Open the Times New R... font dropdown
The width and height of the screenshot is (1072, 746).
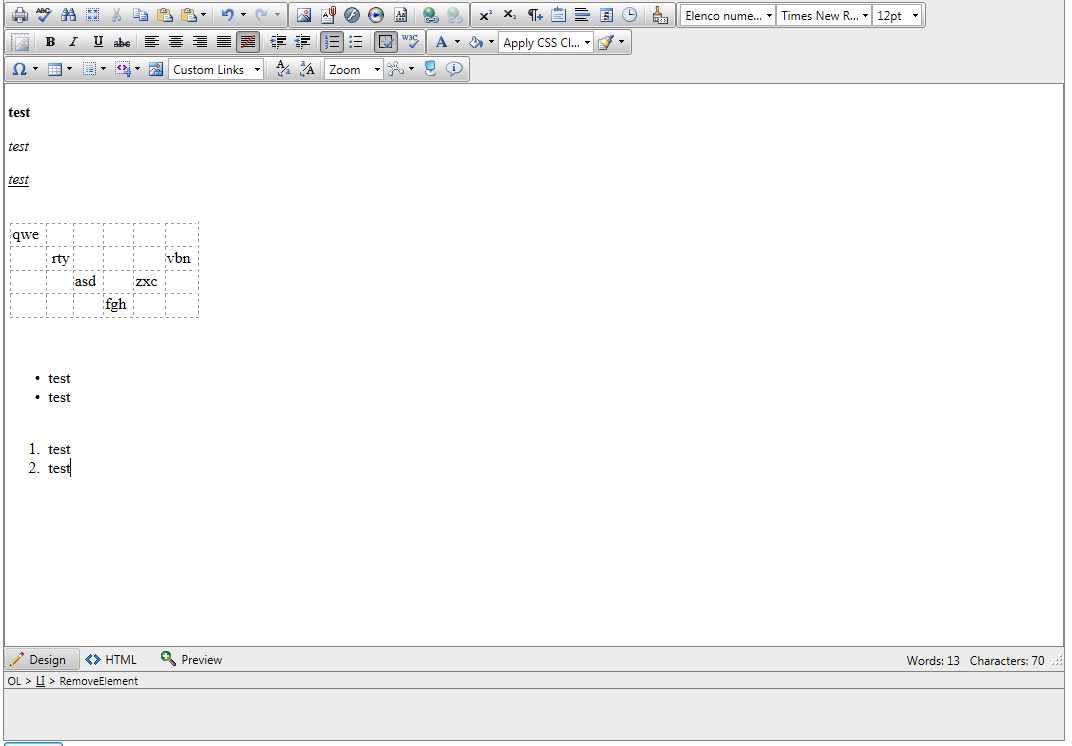click(x=824, y=15)
